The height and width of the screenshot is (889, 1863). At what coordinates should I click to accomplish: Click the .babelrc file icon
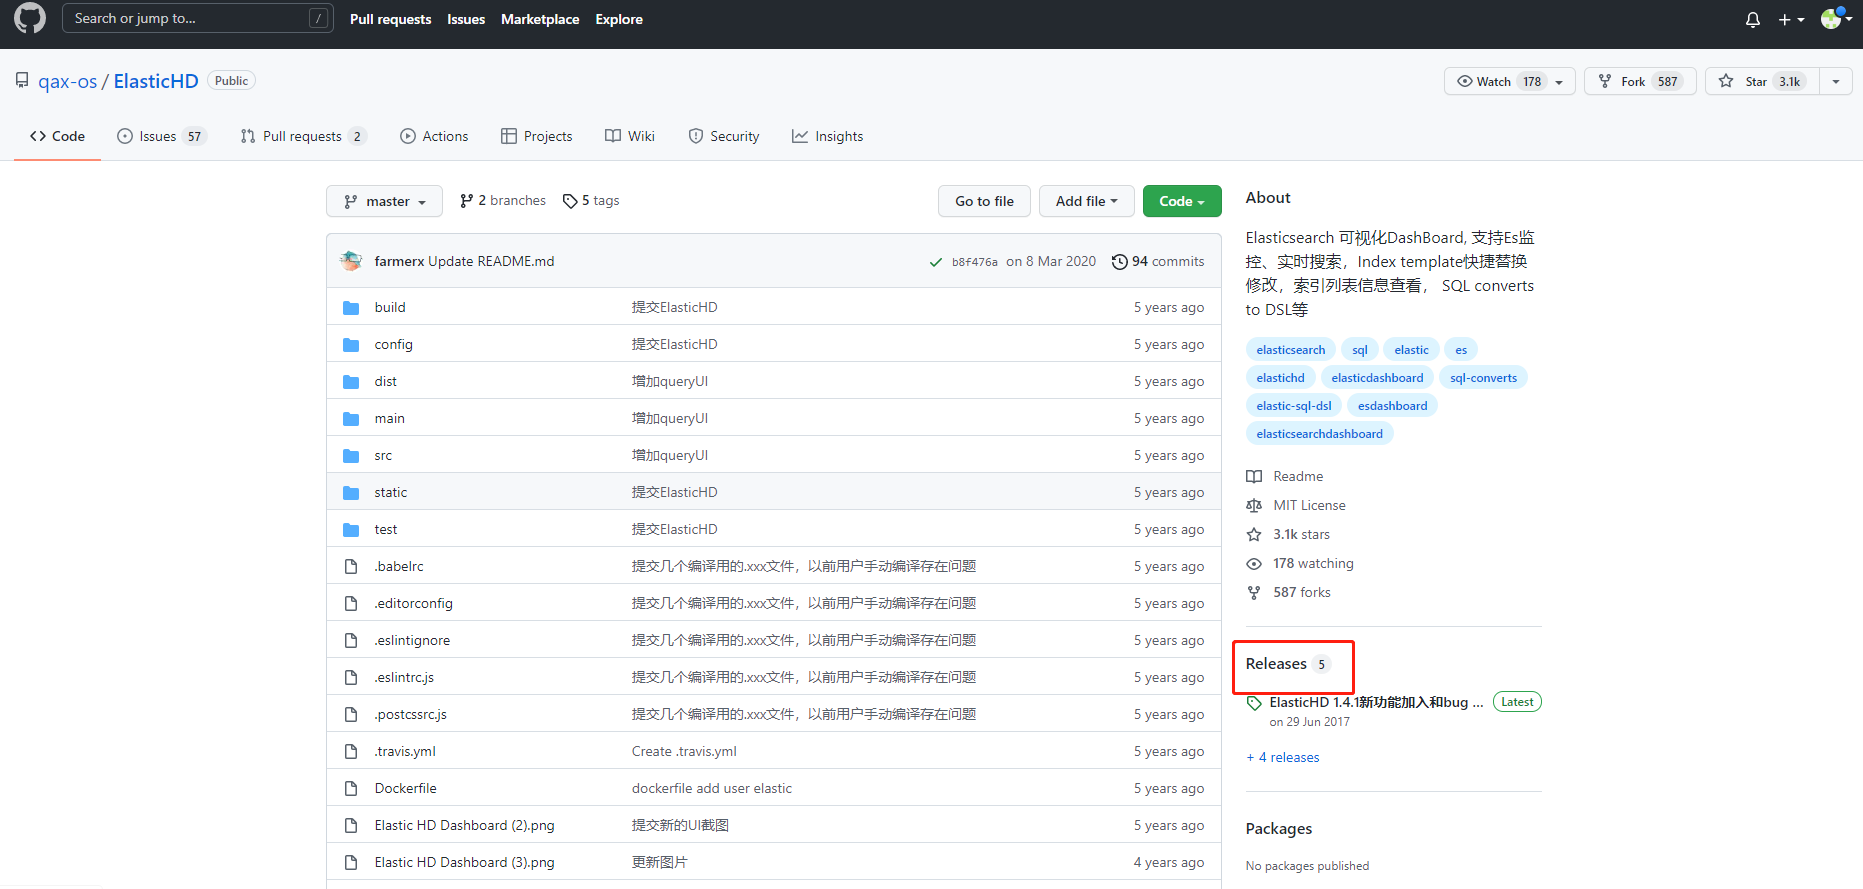[351, 566]
